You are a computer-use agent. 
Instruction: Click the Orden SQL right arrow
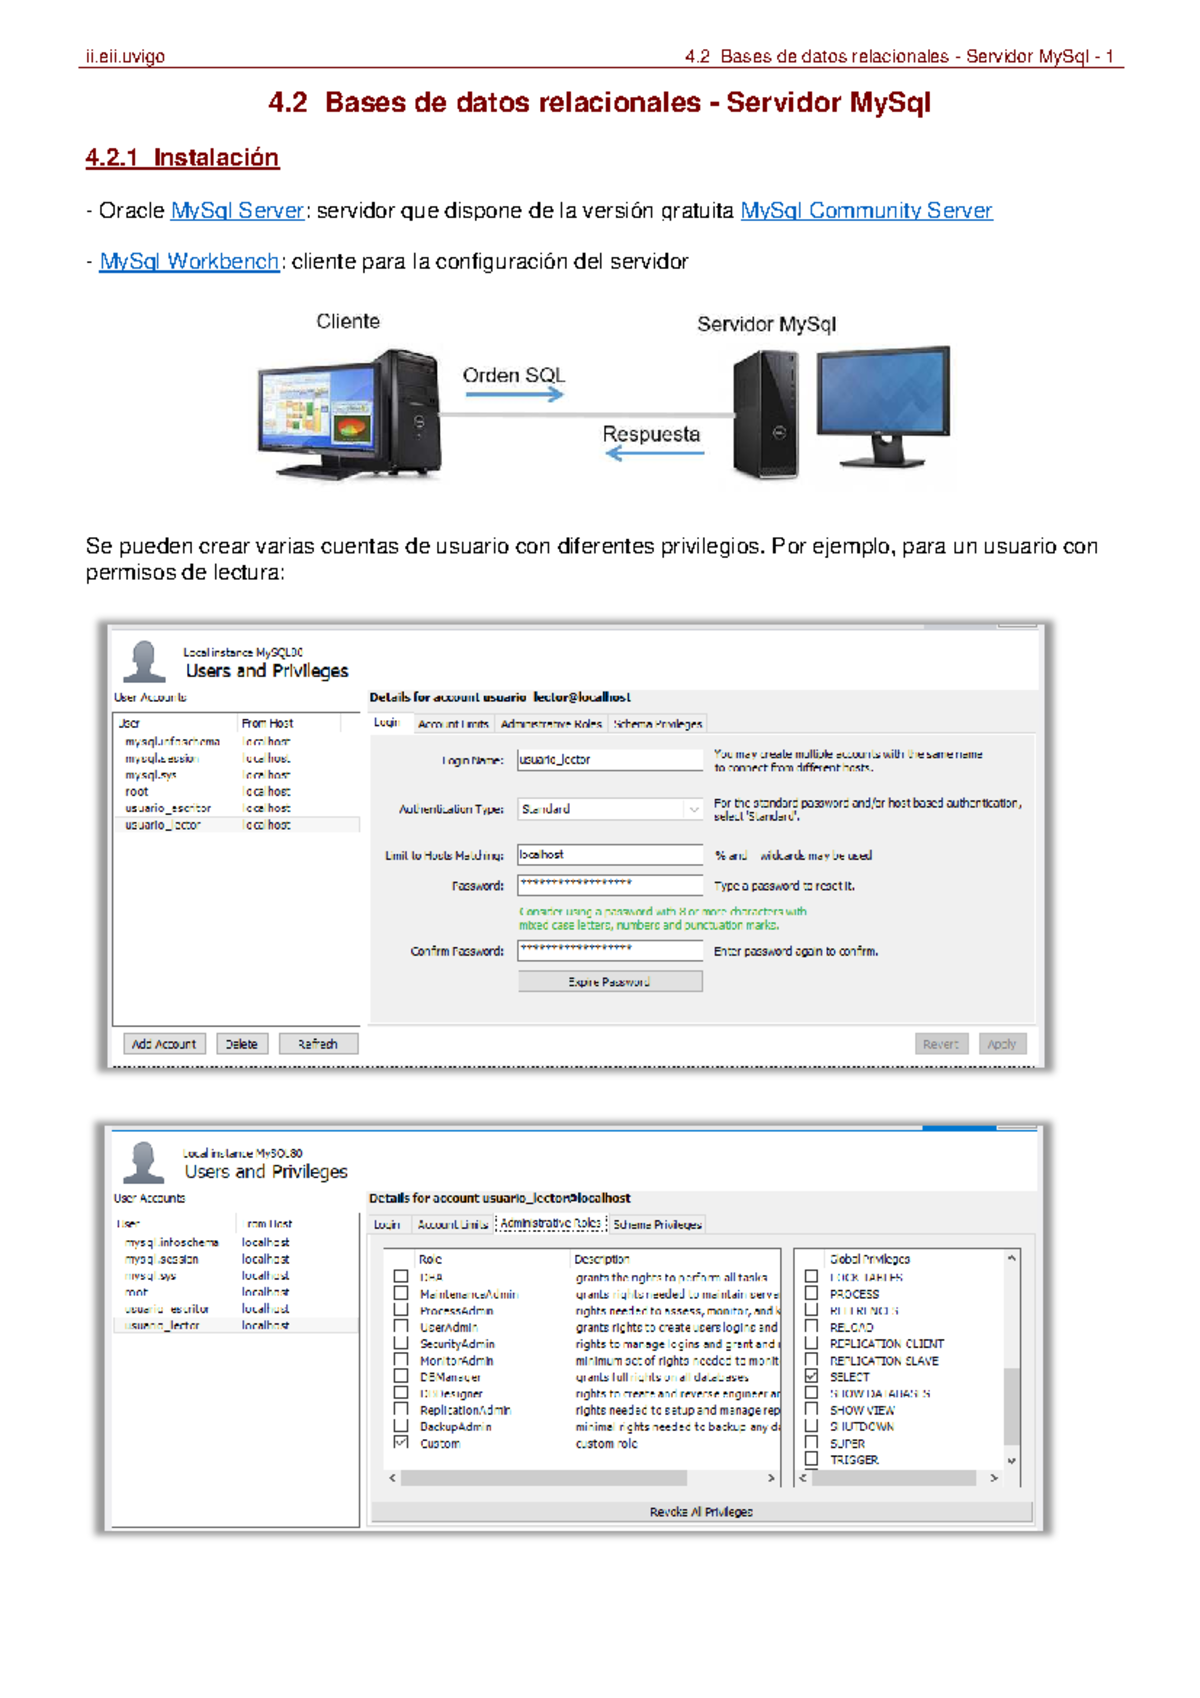(x=514, y=395)
